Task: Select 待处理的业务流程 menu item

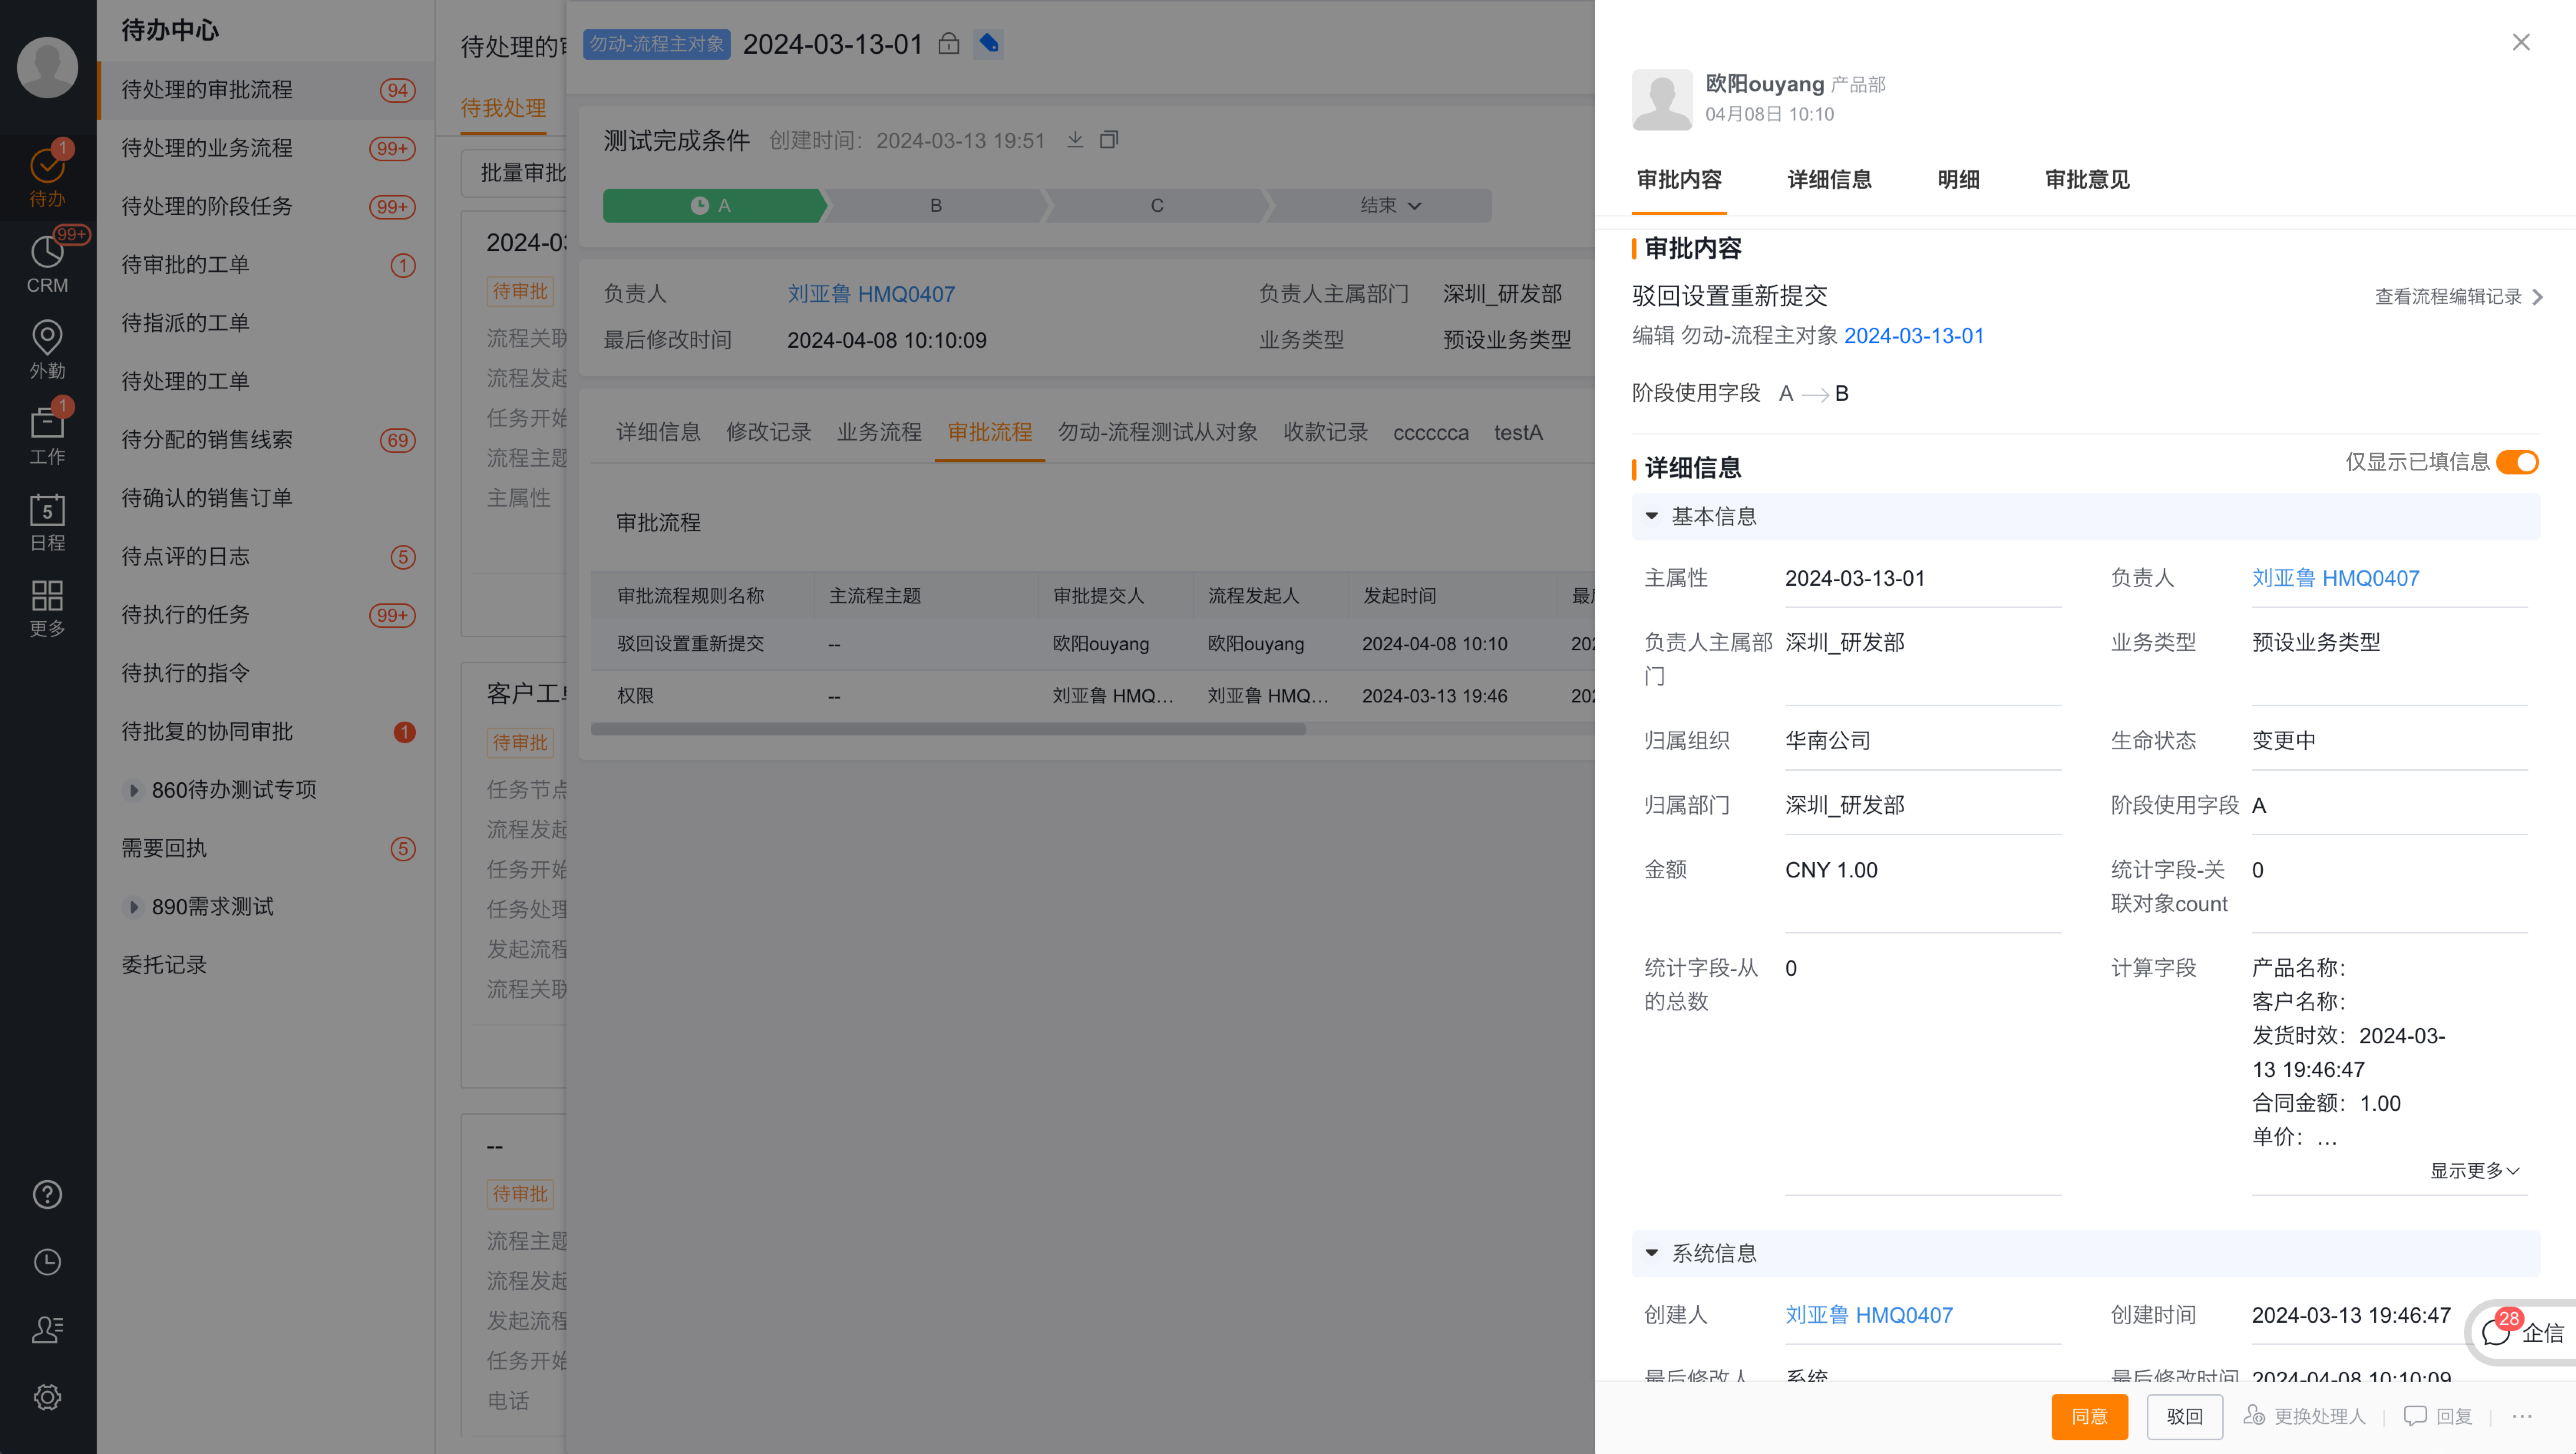Action: tap(266, 148)
